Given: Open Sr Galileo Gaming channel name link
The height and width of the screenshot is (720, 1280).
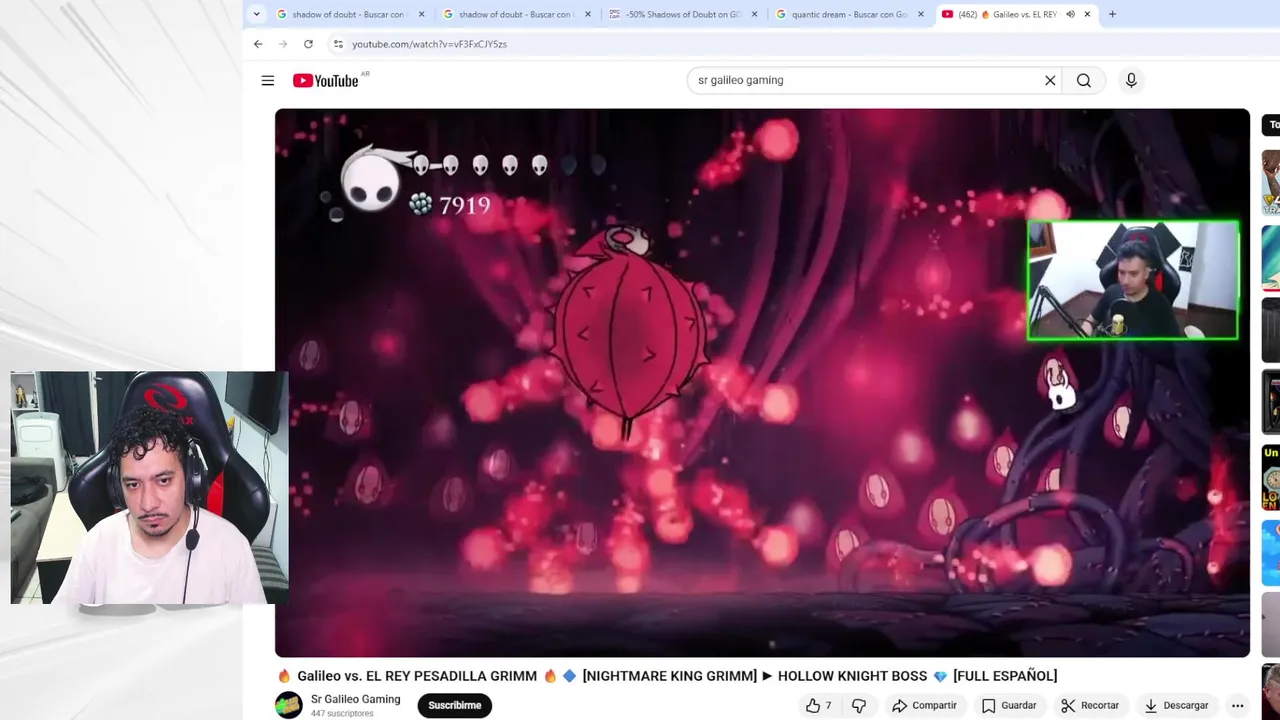Looking at the screenshot, I should tap(355, 699).
